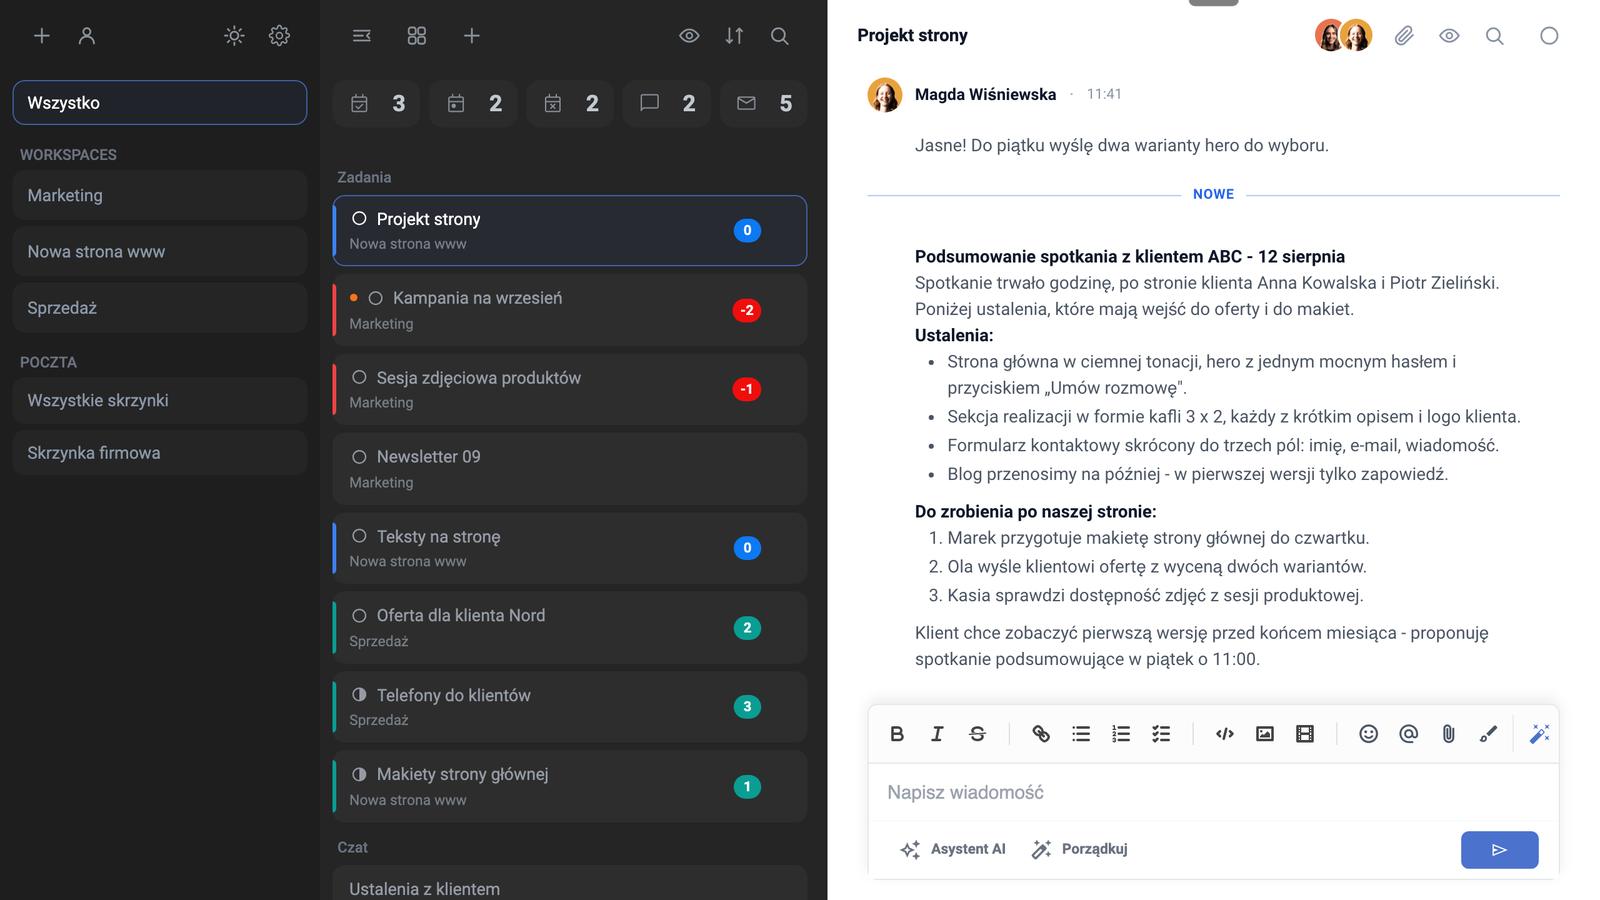Insert a video in the message
Screen dimensions: 1600x900
point(1305,734)
